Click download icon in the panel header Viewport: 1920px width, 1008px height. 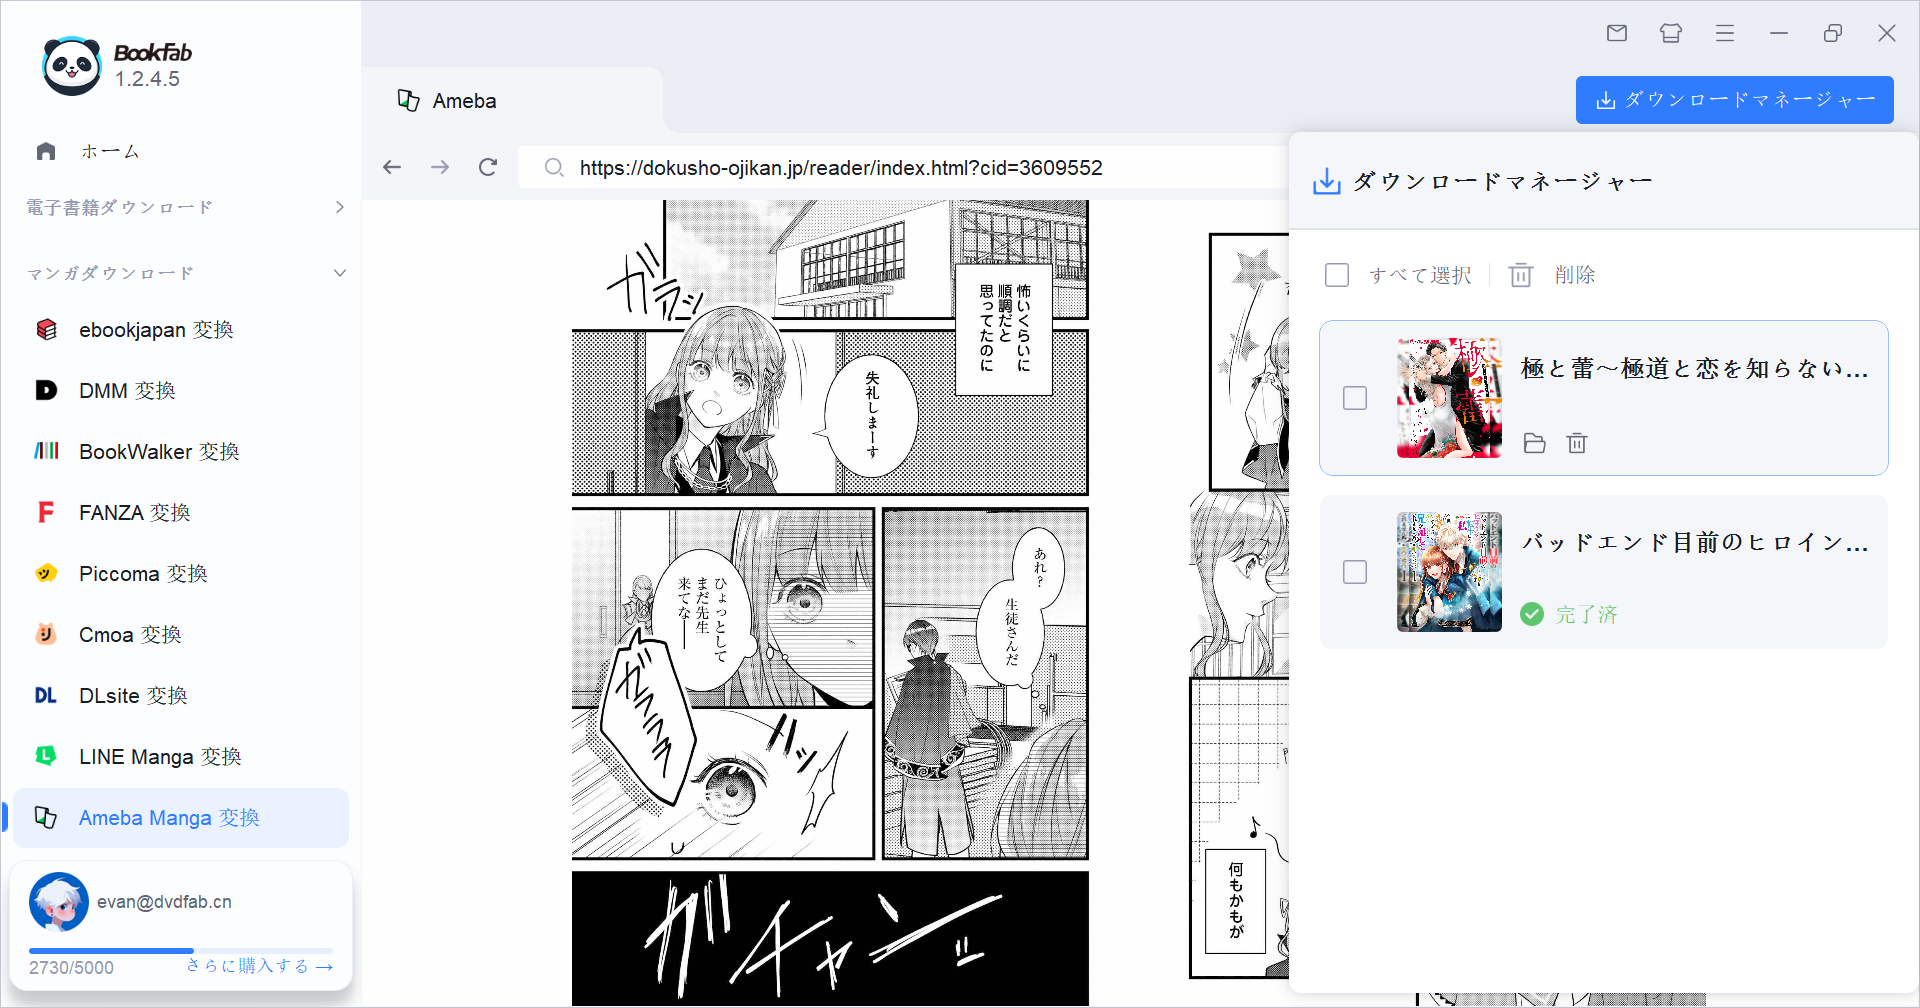[x=1327, y=181]
